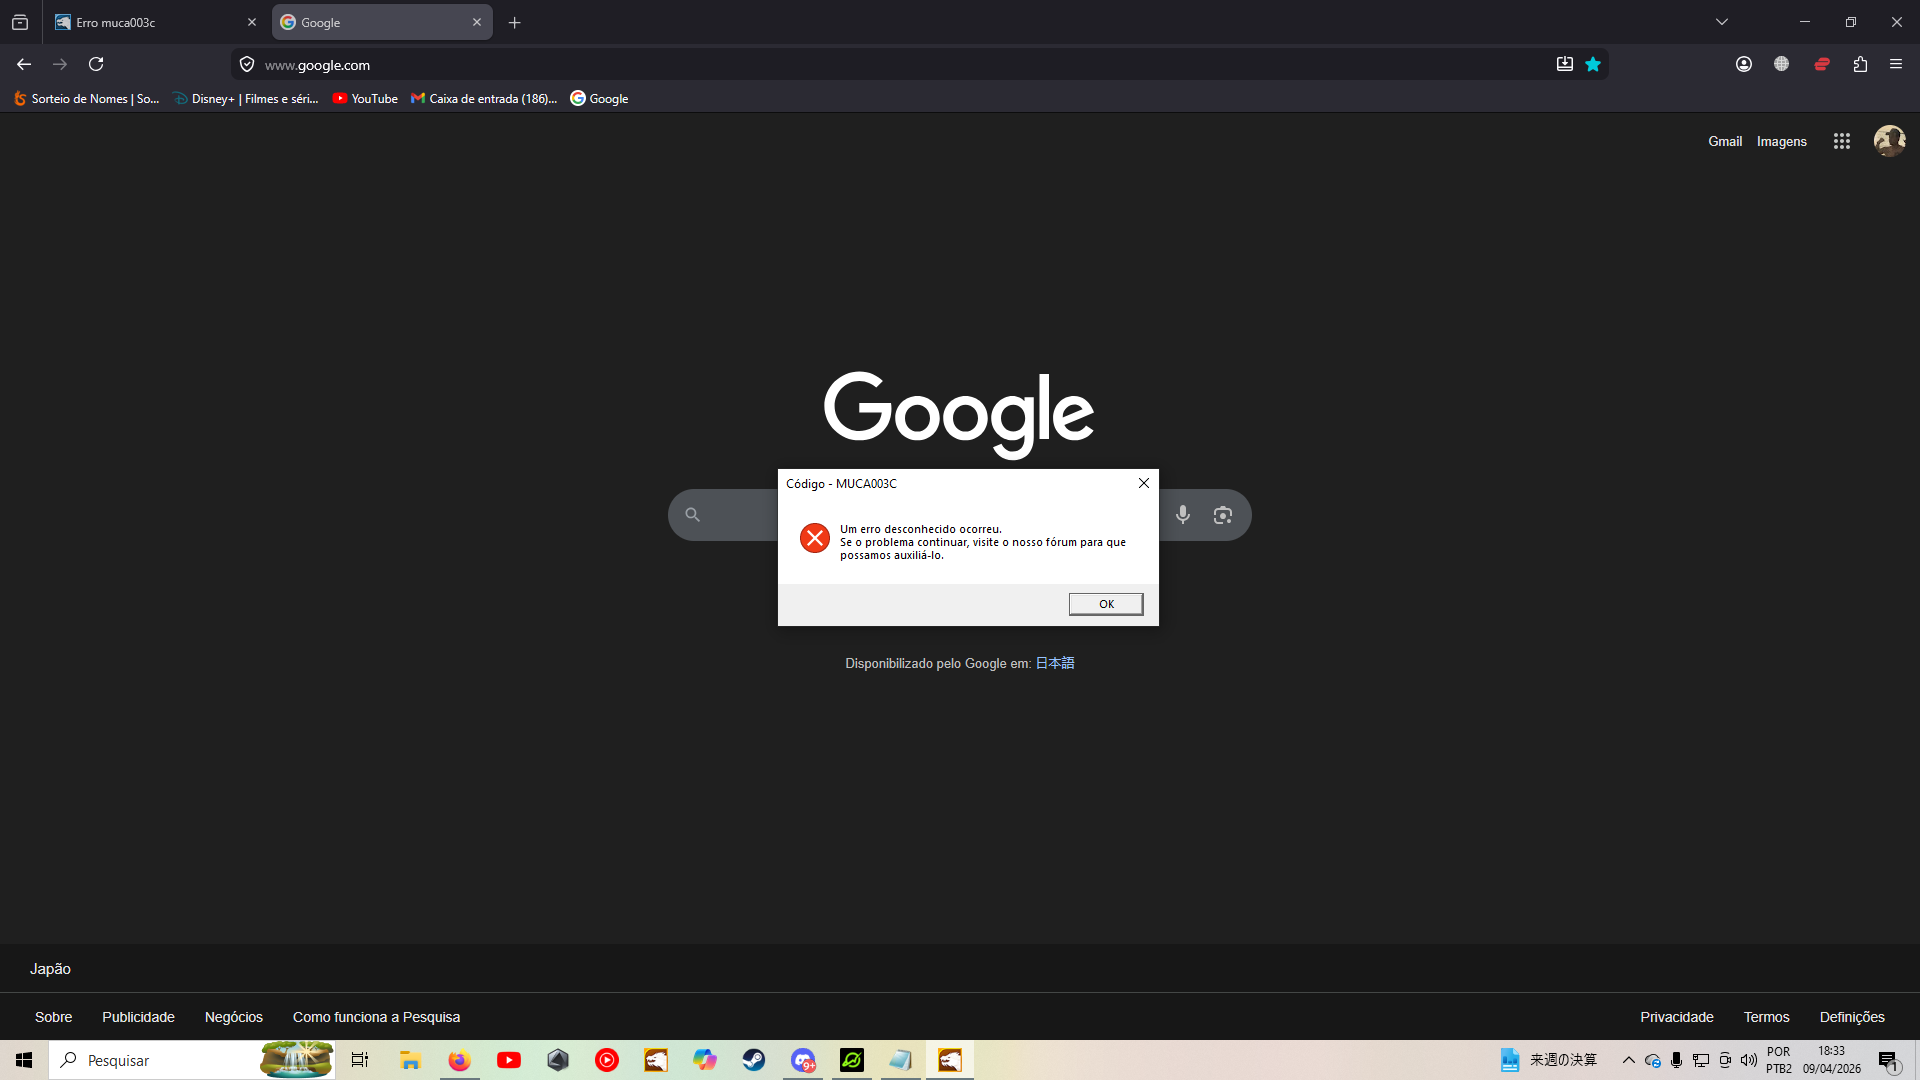Viewport: 1920px width, 1080px height.
Task: Show hidden system tray icons
Action: [x=1628, y=1060]
